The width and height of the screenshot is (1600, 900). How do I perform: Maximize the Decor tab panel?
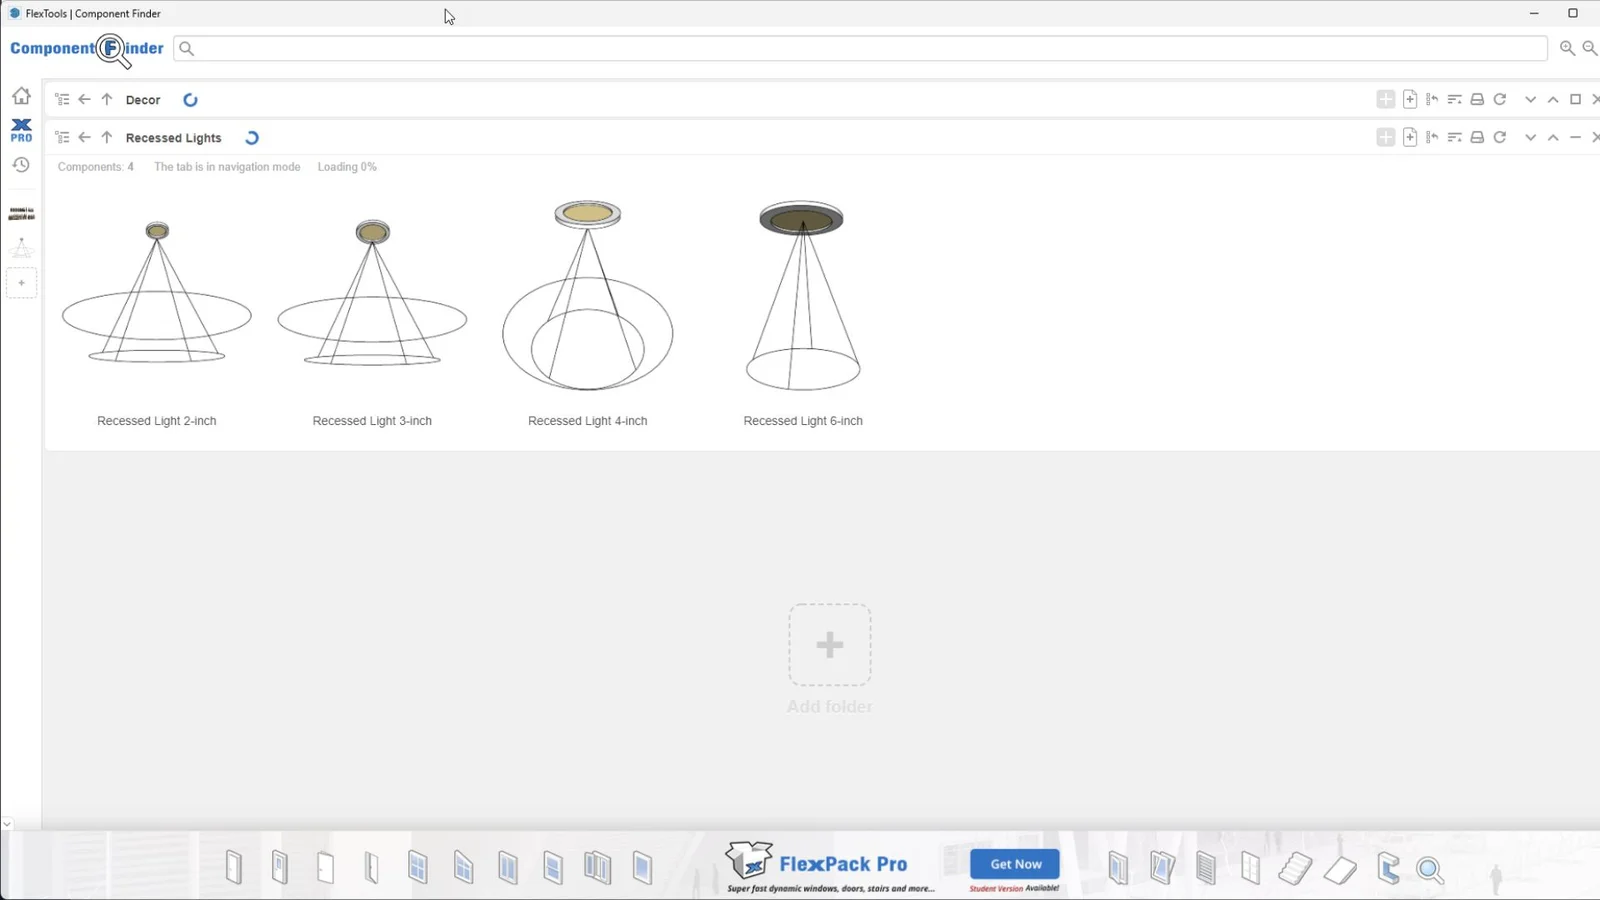(1575, 100)
